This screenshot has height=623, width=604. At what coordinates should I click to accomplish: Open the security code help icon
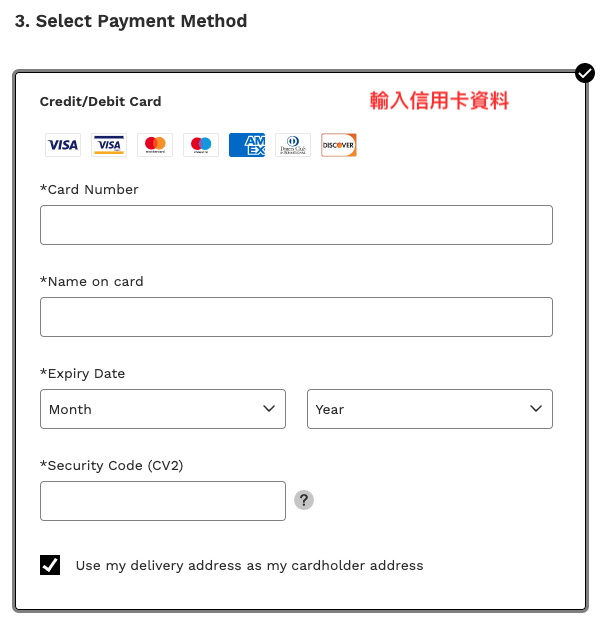[x=304, y=500]
